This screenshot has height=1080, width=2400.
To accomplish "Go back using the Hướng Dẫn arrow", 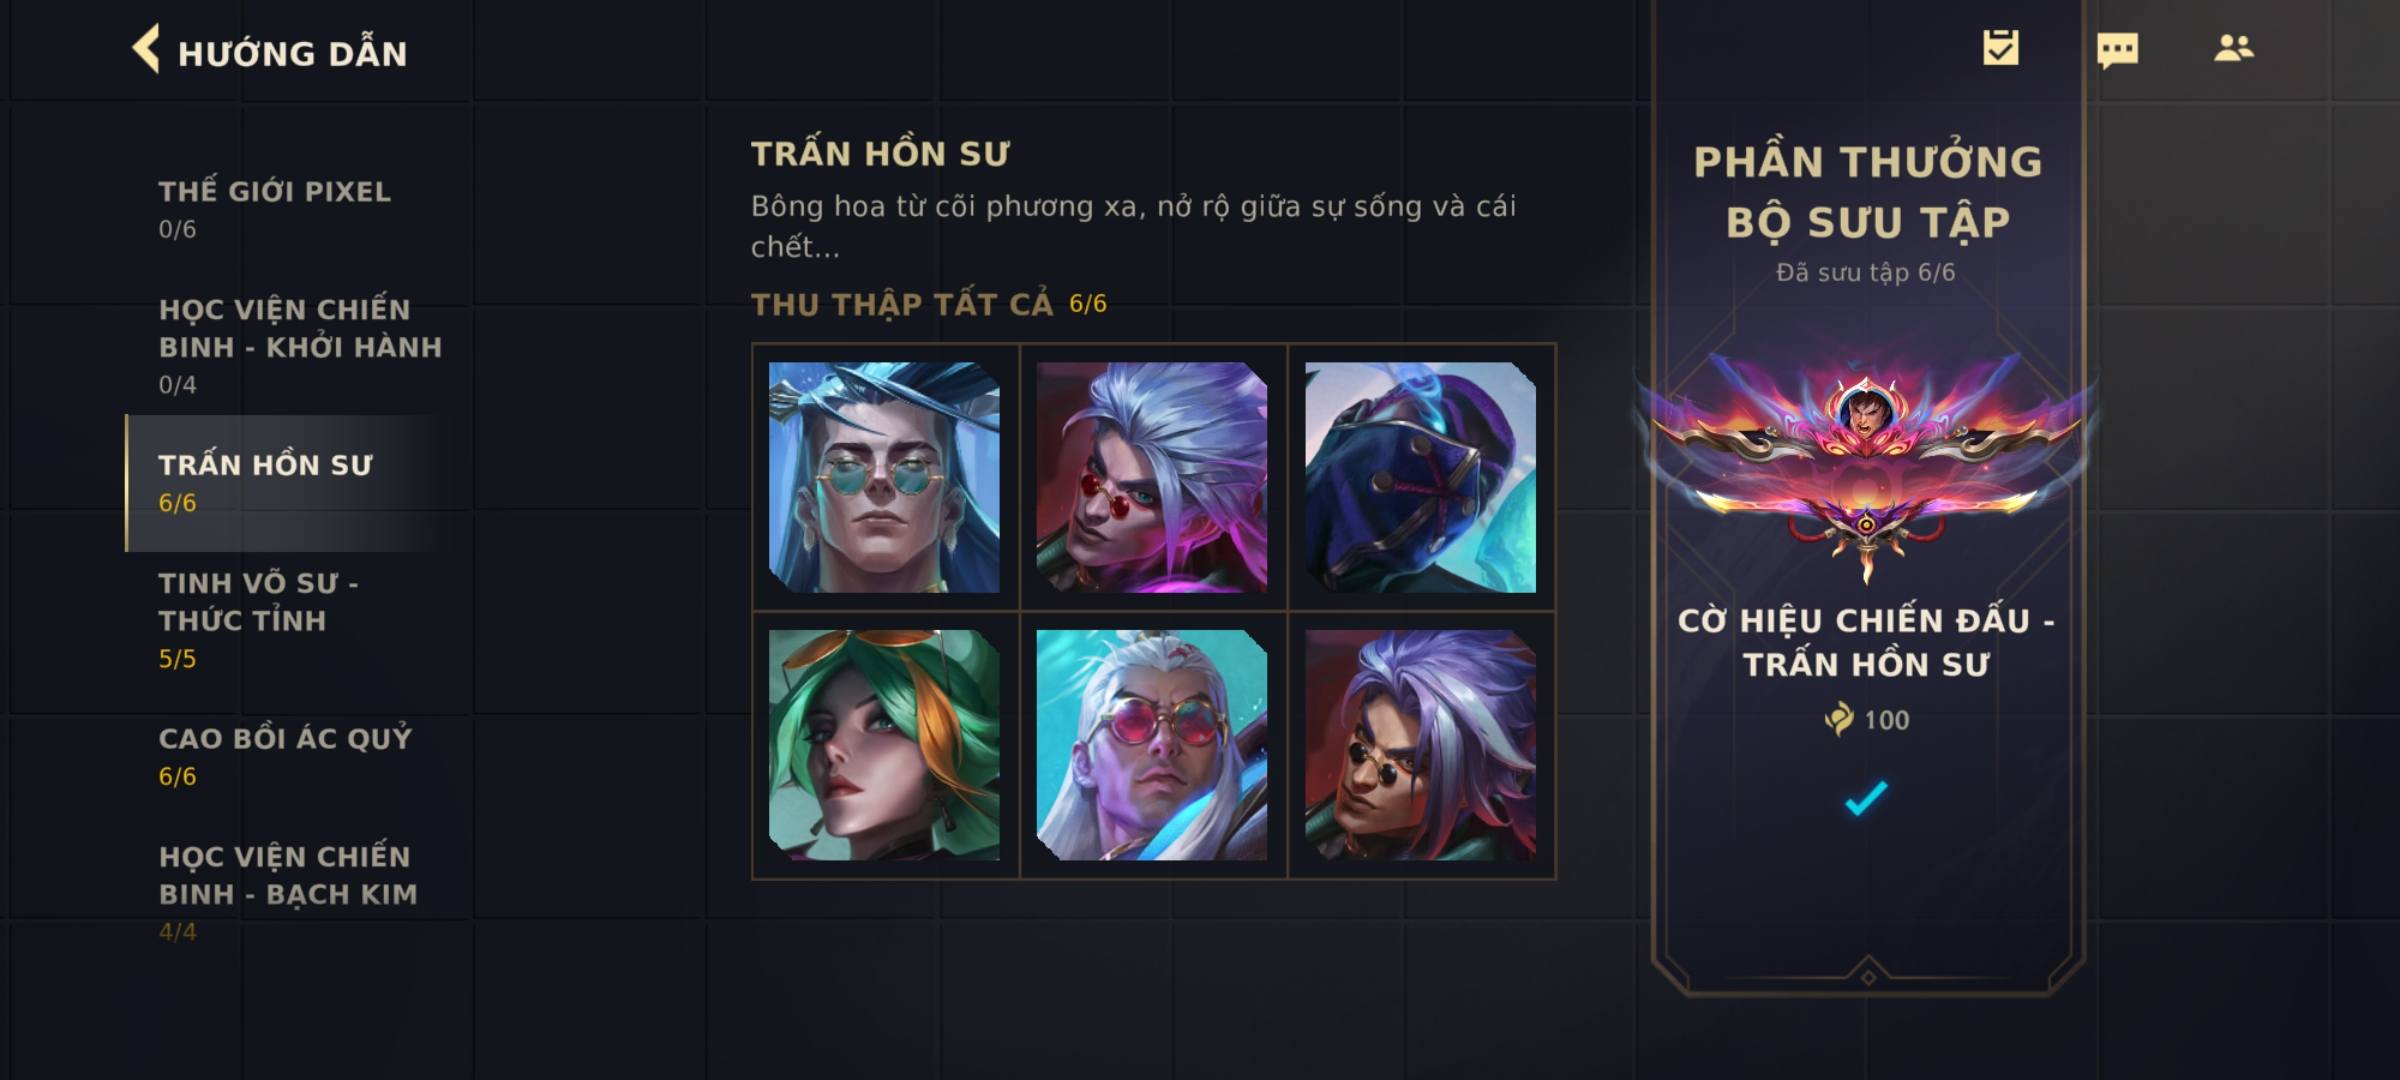I will pos(146,49).
